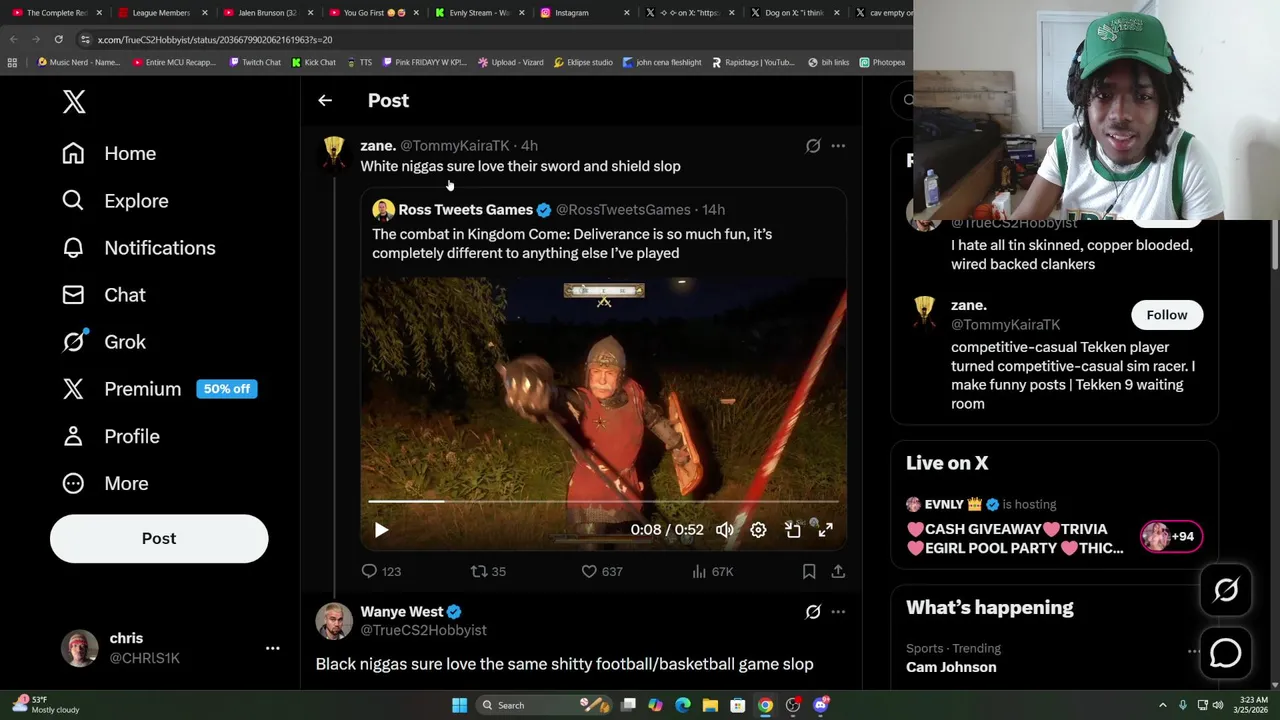This screenshot has width=1280, height=720.
Task: Enter fullscreen on the video
Action: 825,530
